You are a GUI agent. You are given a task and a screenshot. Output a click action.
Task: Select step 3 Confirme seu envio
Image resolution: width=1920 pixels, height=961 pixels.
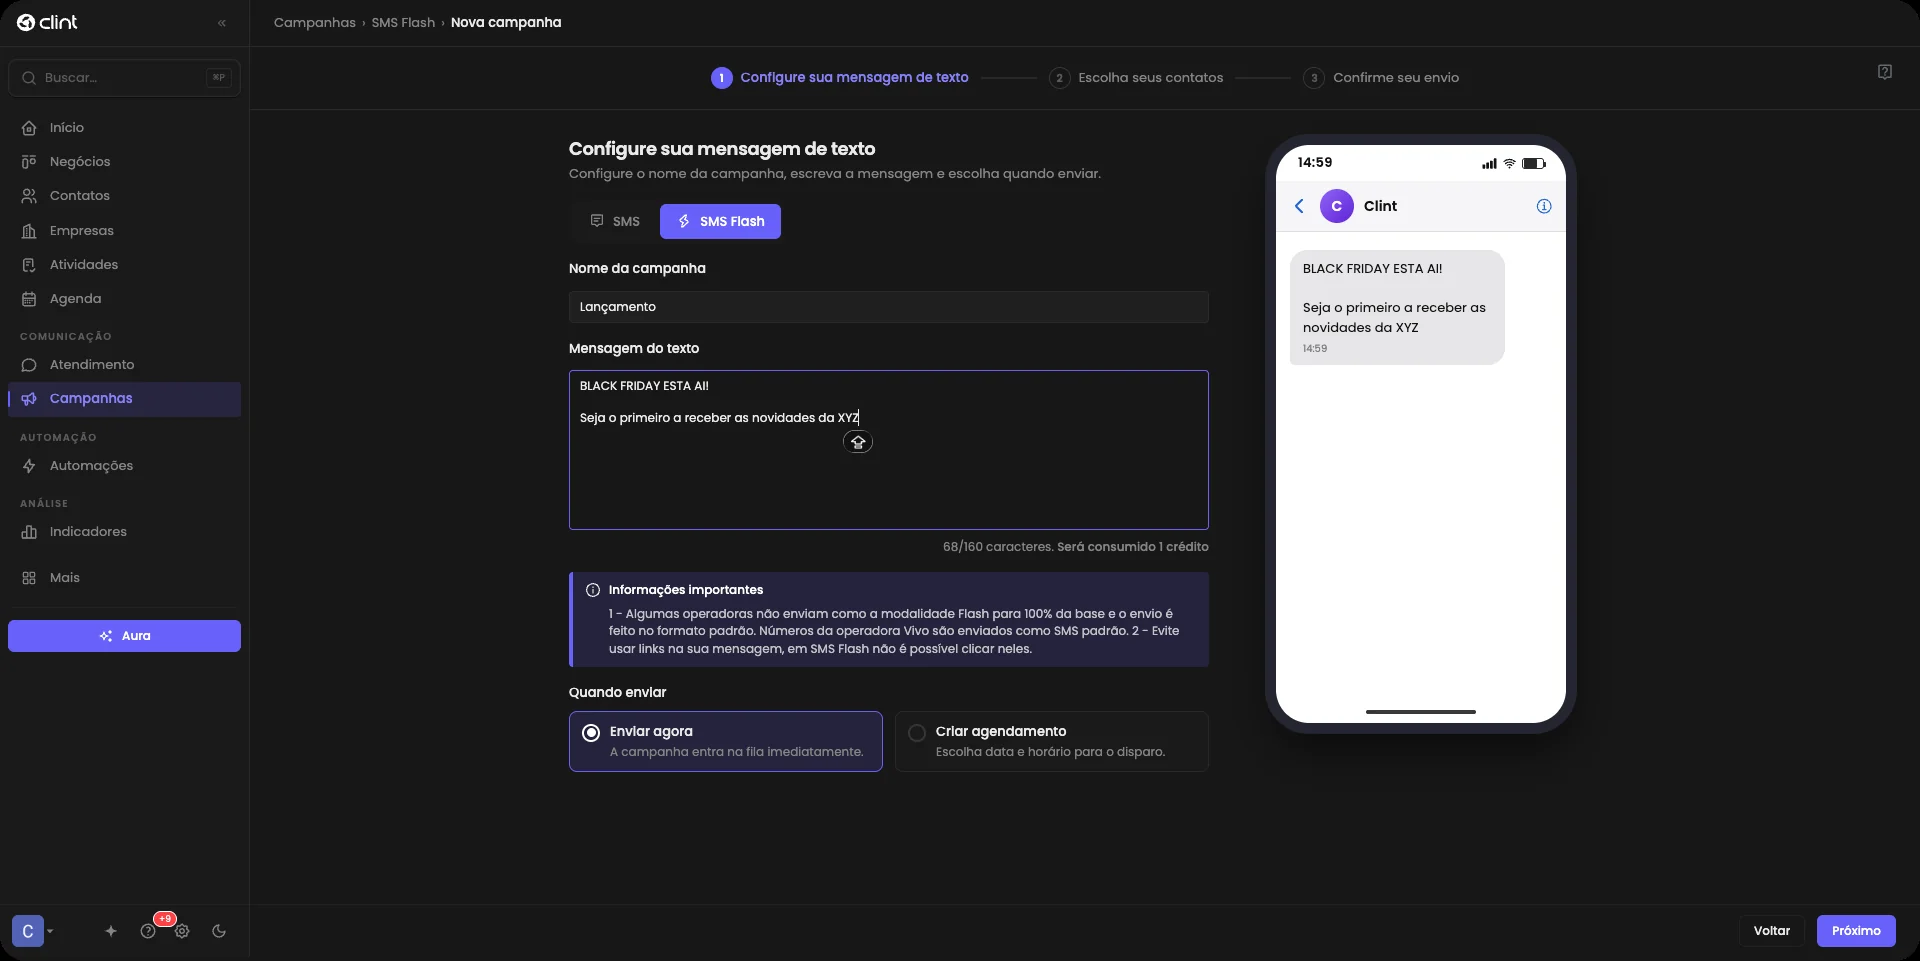pyautogui.click(x=1381, y=78)
